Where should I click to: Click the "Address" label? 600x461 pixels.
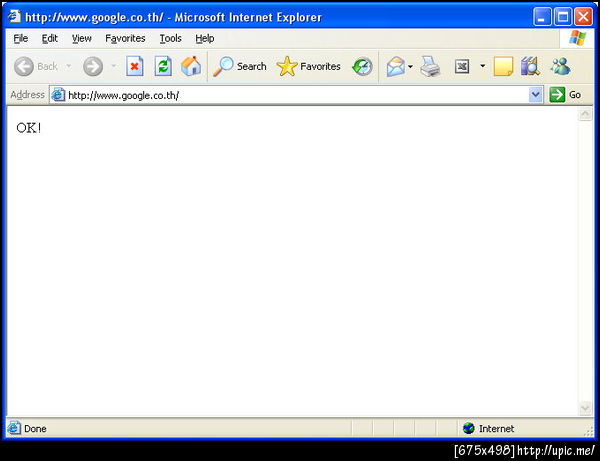pos(28,94)
